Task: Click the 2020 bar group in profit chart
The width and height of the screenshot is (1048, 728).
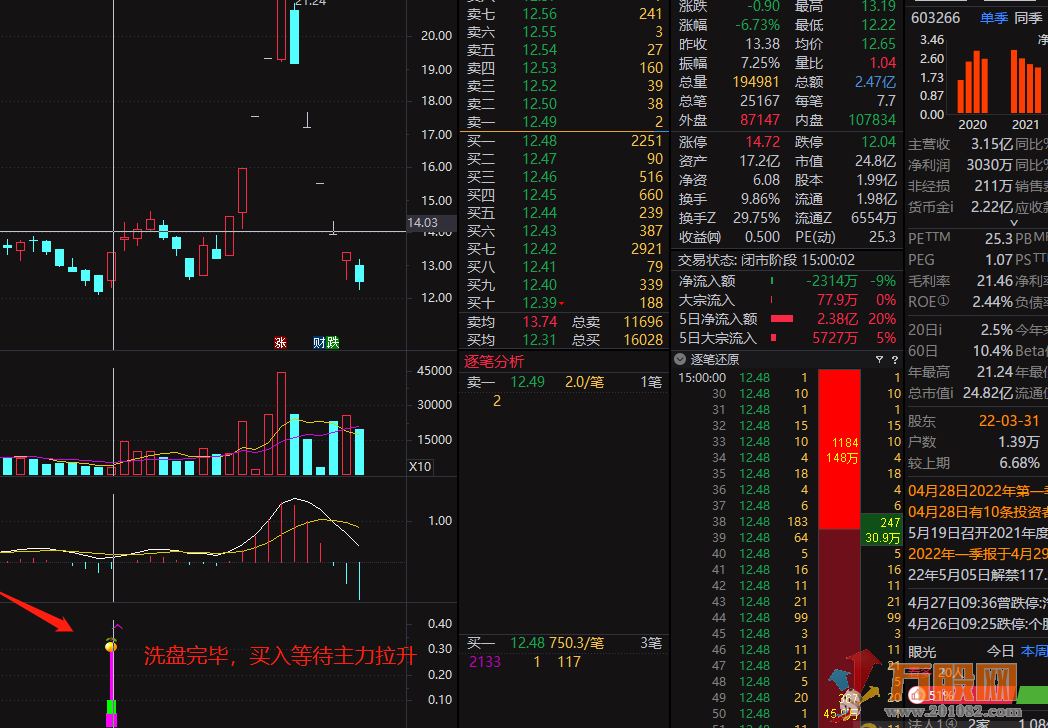Action: pos(972,82)
